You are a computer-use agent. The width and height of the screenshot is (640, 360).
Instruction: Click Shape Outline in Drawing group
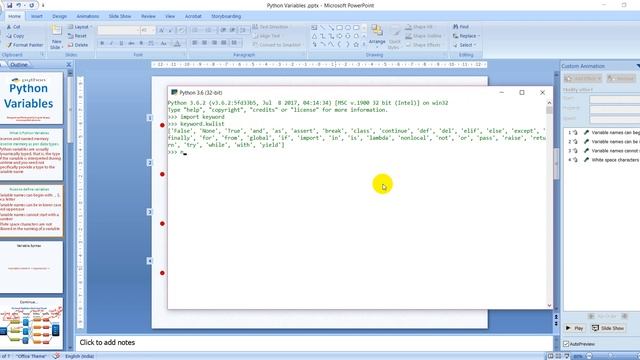click(423, 36)
